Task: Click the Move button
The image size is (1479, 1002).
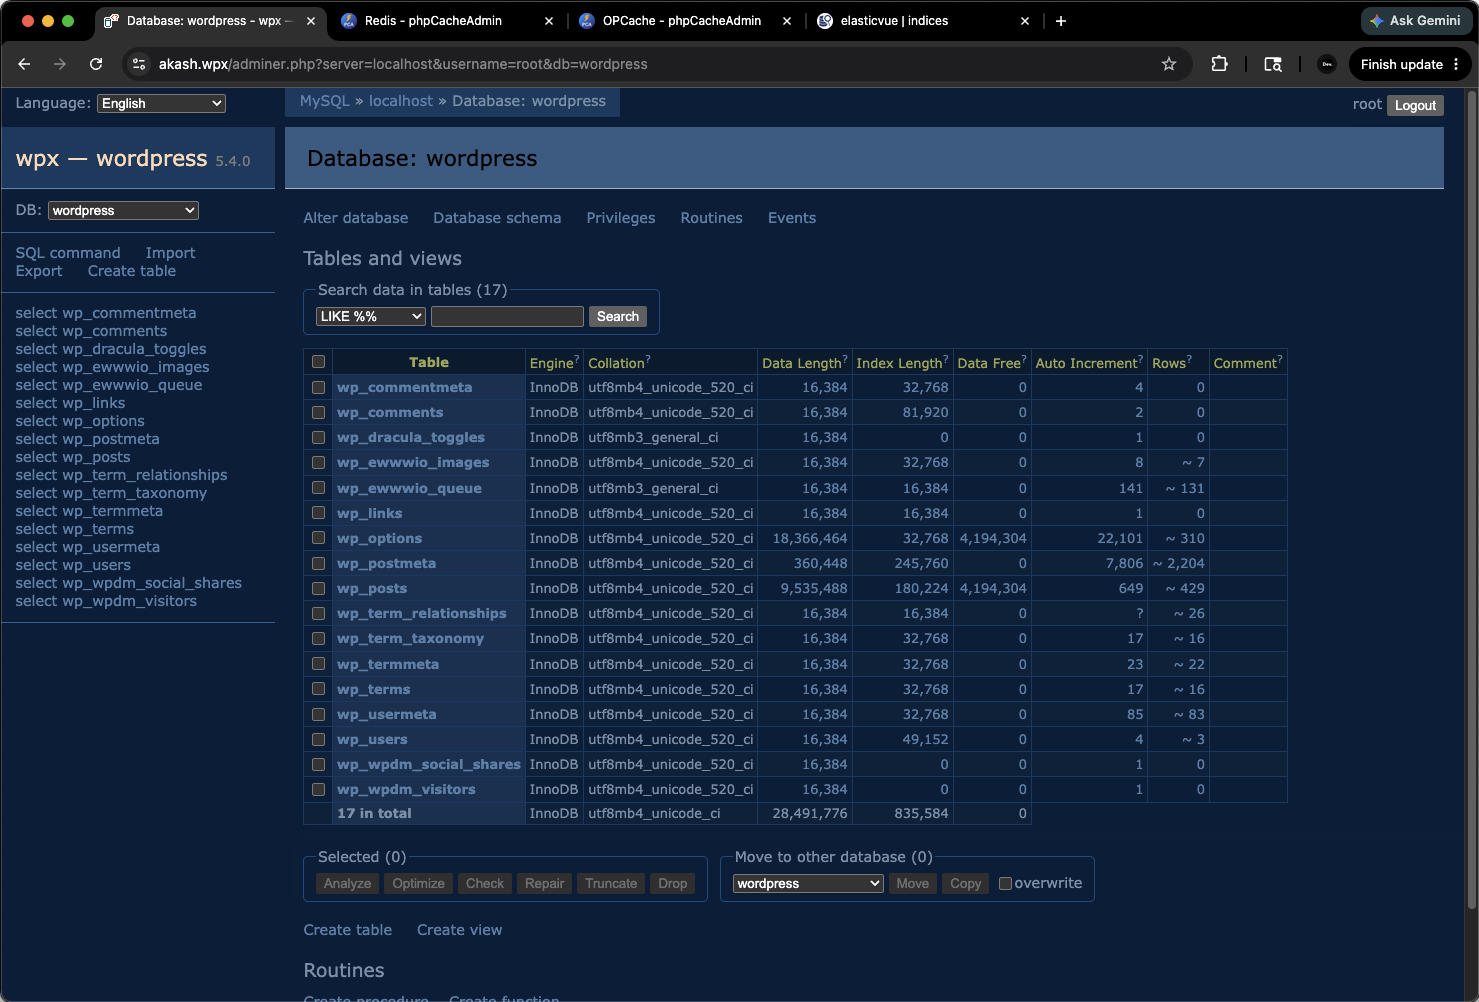Action: point(912,883)
